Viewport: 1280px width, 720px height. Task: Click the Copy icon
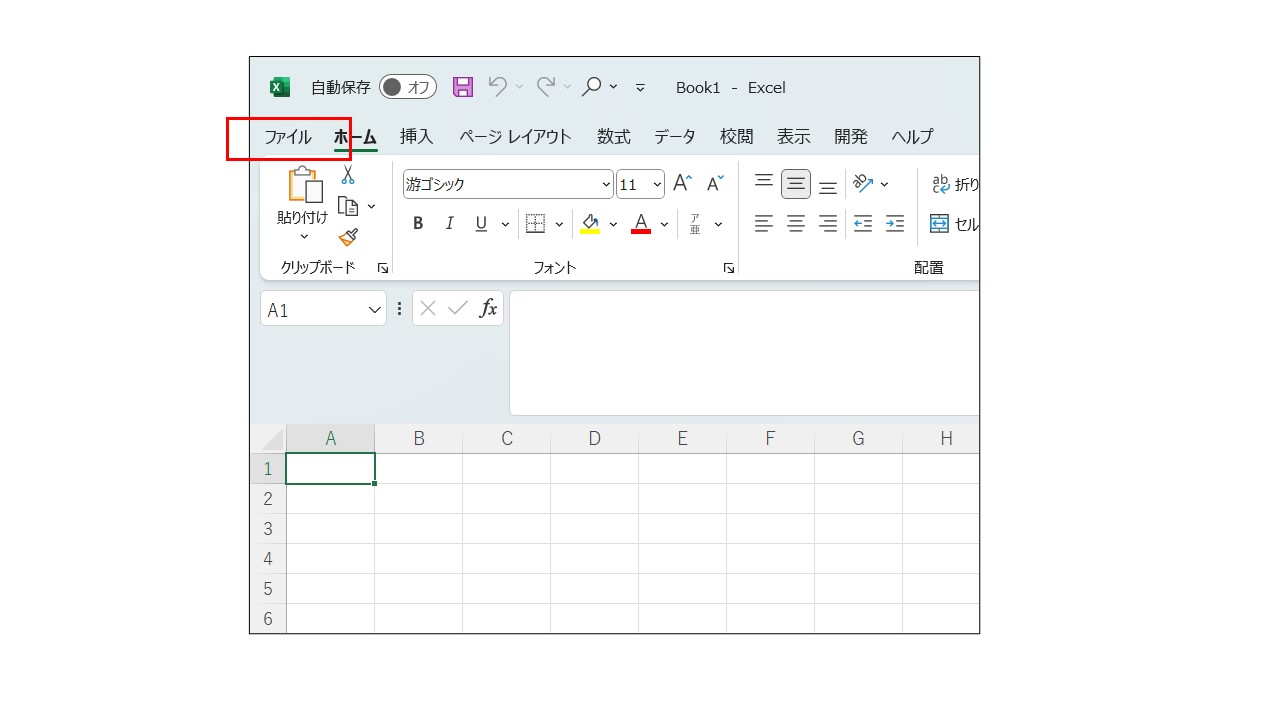pyautogui.click(x=348, y=206)
